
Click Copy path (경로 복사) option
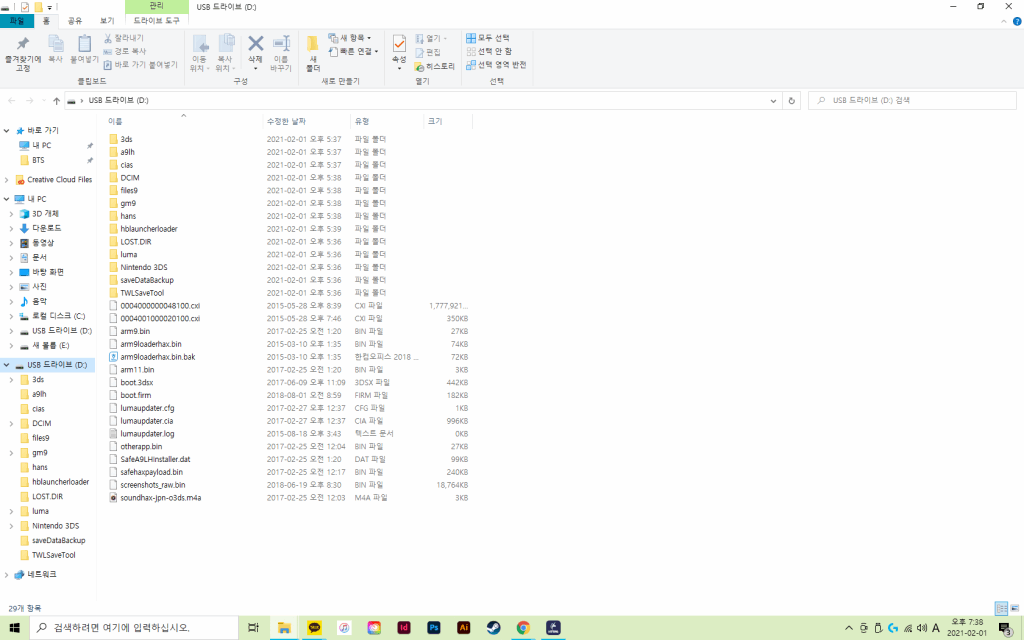124,52
